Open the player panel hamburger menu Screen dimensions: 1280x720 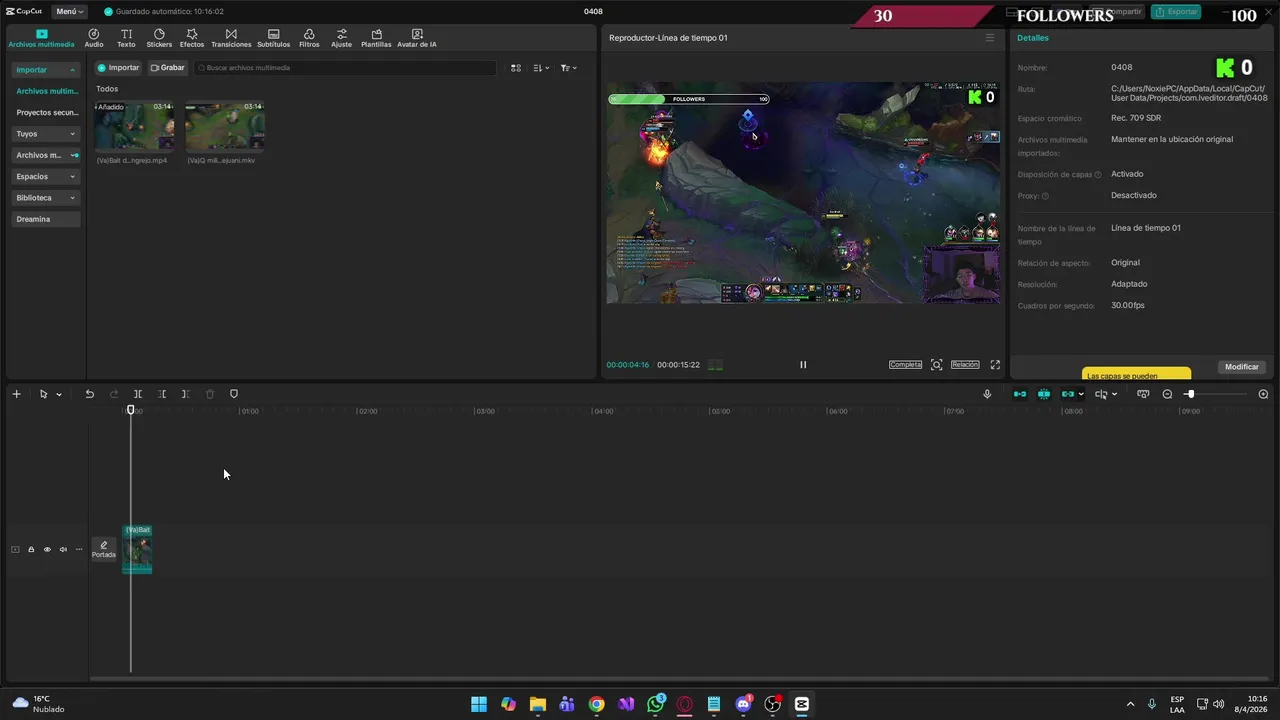point(990,38)
